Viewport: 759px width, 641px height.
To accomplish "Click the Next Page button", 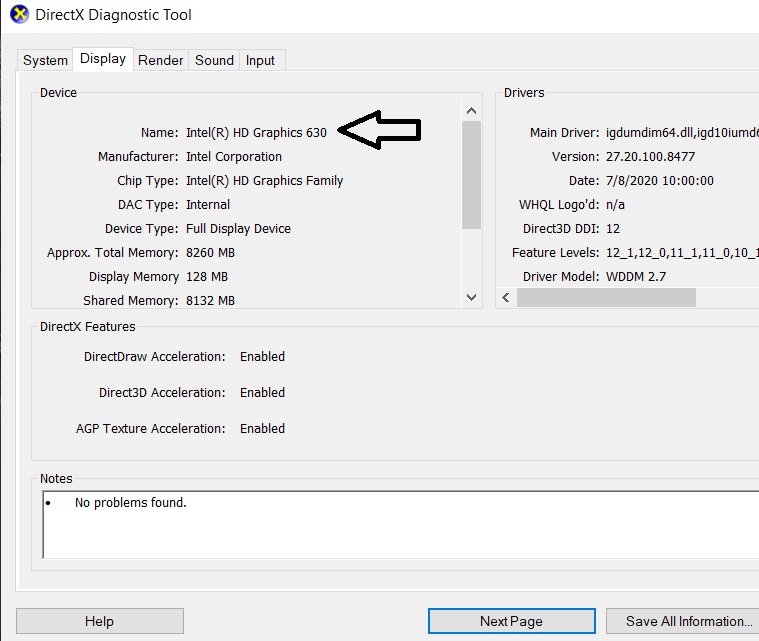I will pos(512,621).
